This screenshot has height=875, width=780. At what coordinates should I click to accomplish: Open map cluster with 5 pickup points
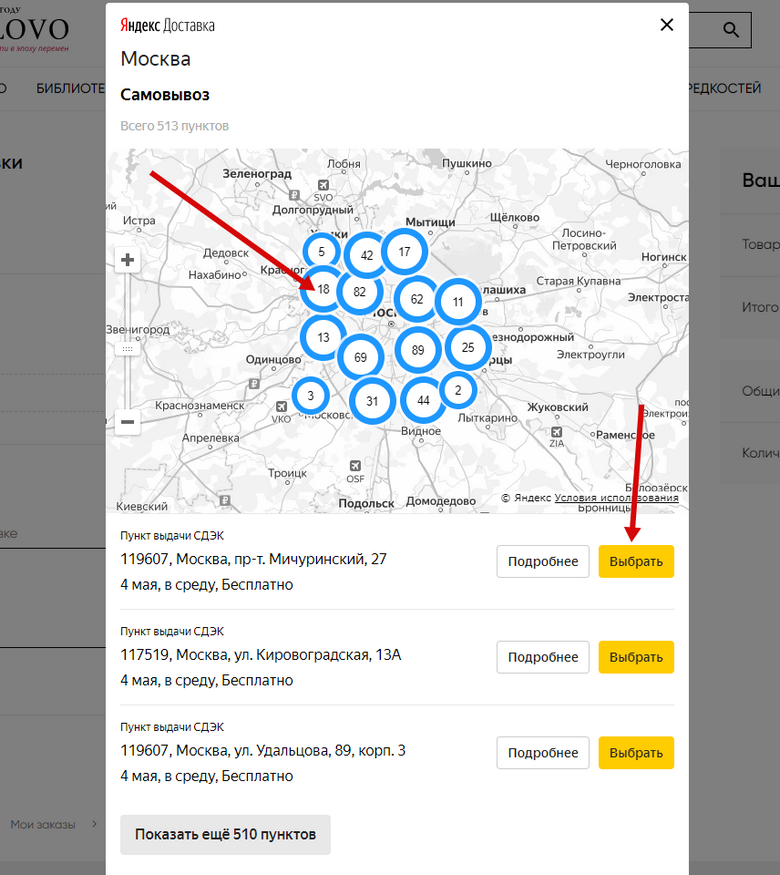coord(321,252)
